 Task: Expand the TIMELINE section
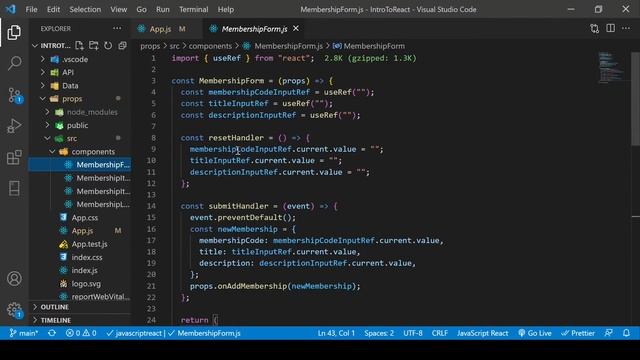pos(80,320)
